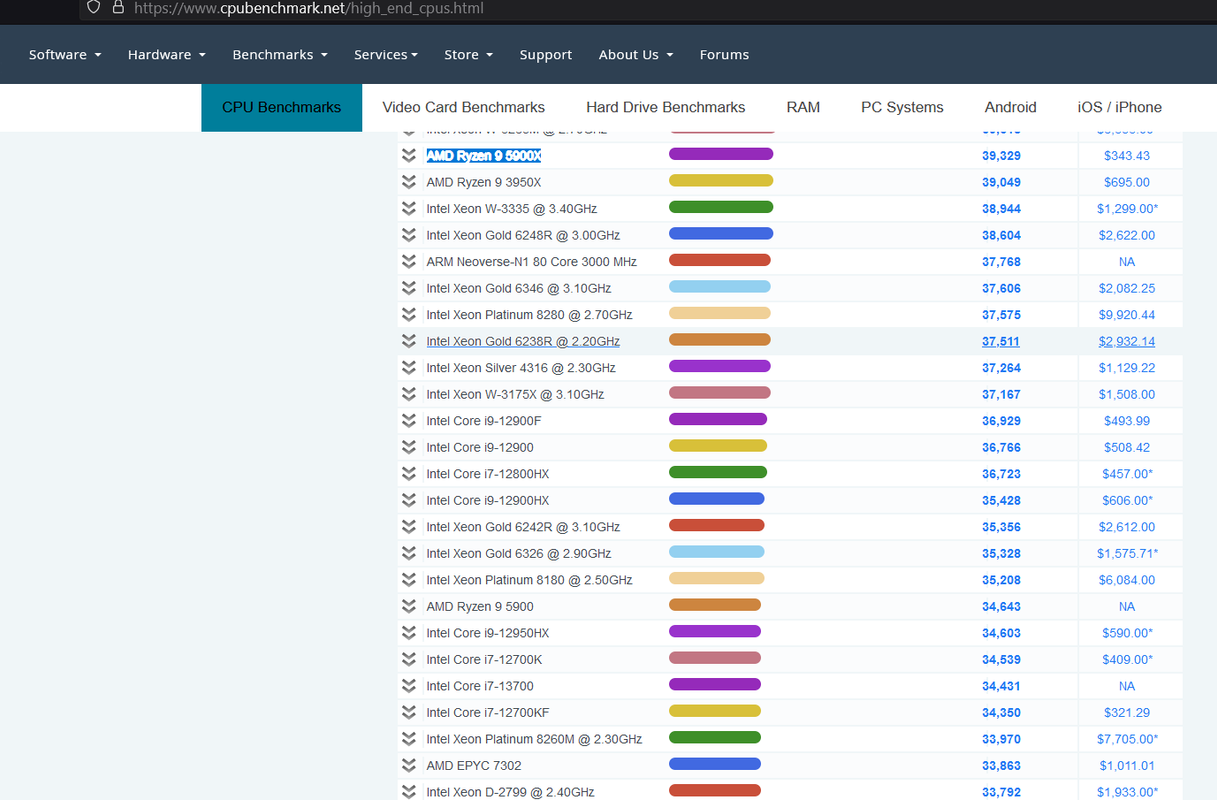Expand chevron beside Intel Xeon W-3335
1217x800 pixels.
pos(408,209)
